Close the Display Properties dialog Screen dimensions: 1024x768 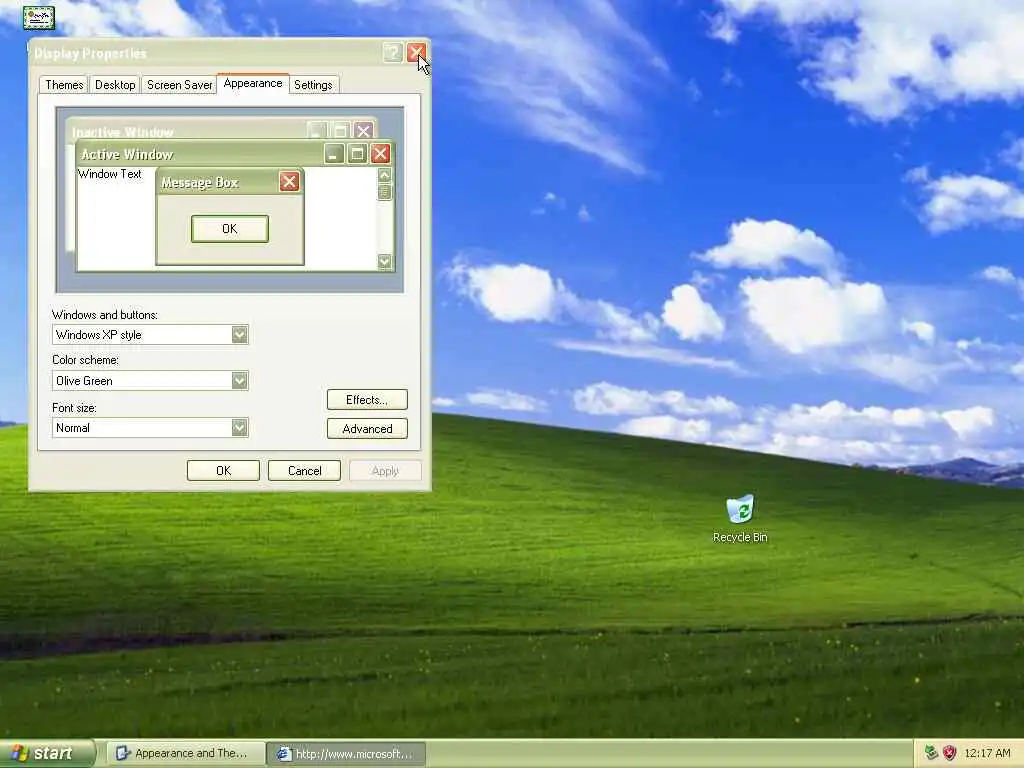(416, 53)
